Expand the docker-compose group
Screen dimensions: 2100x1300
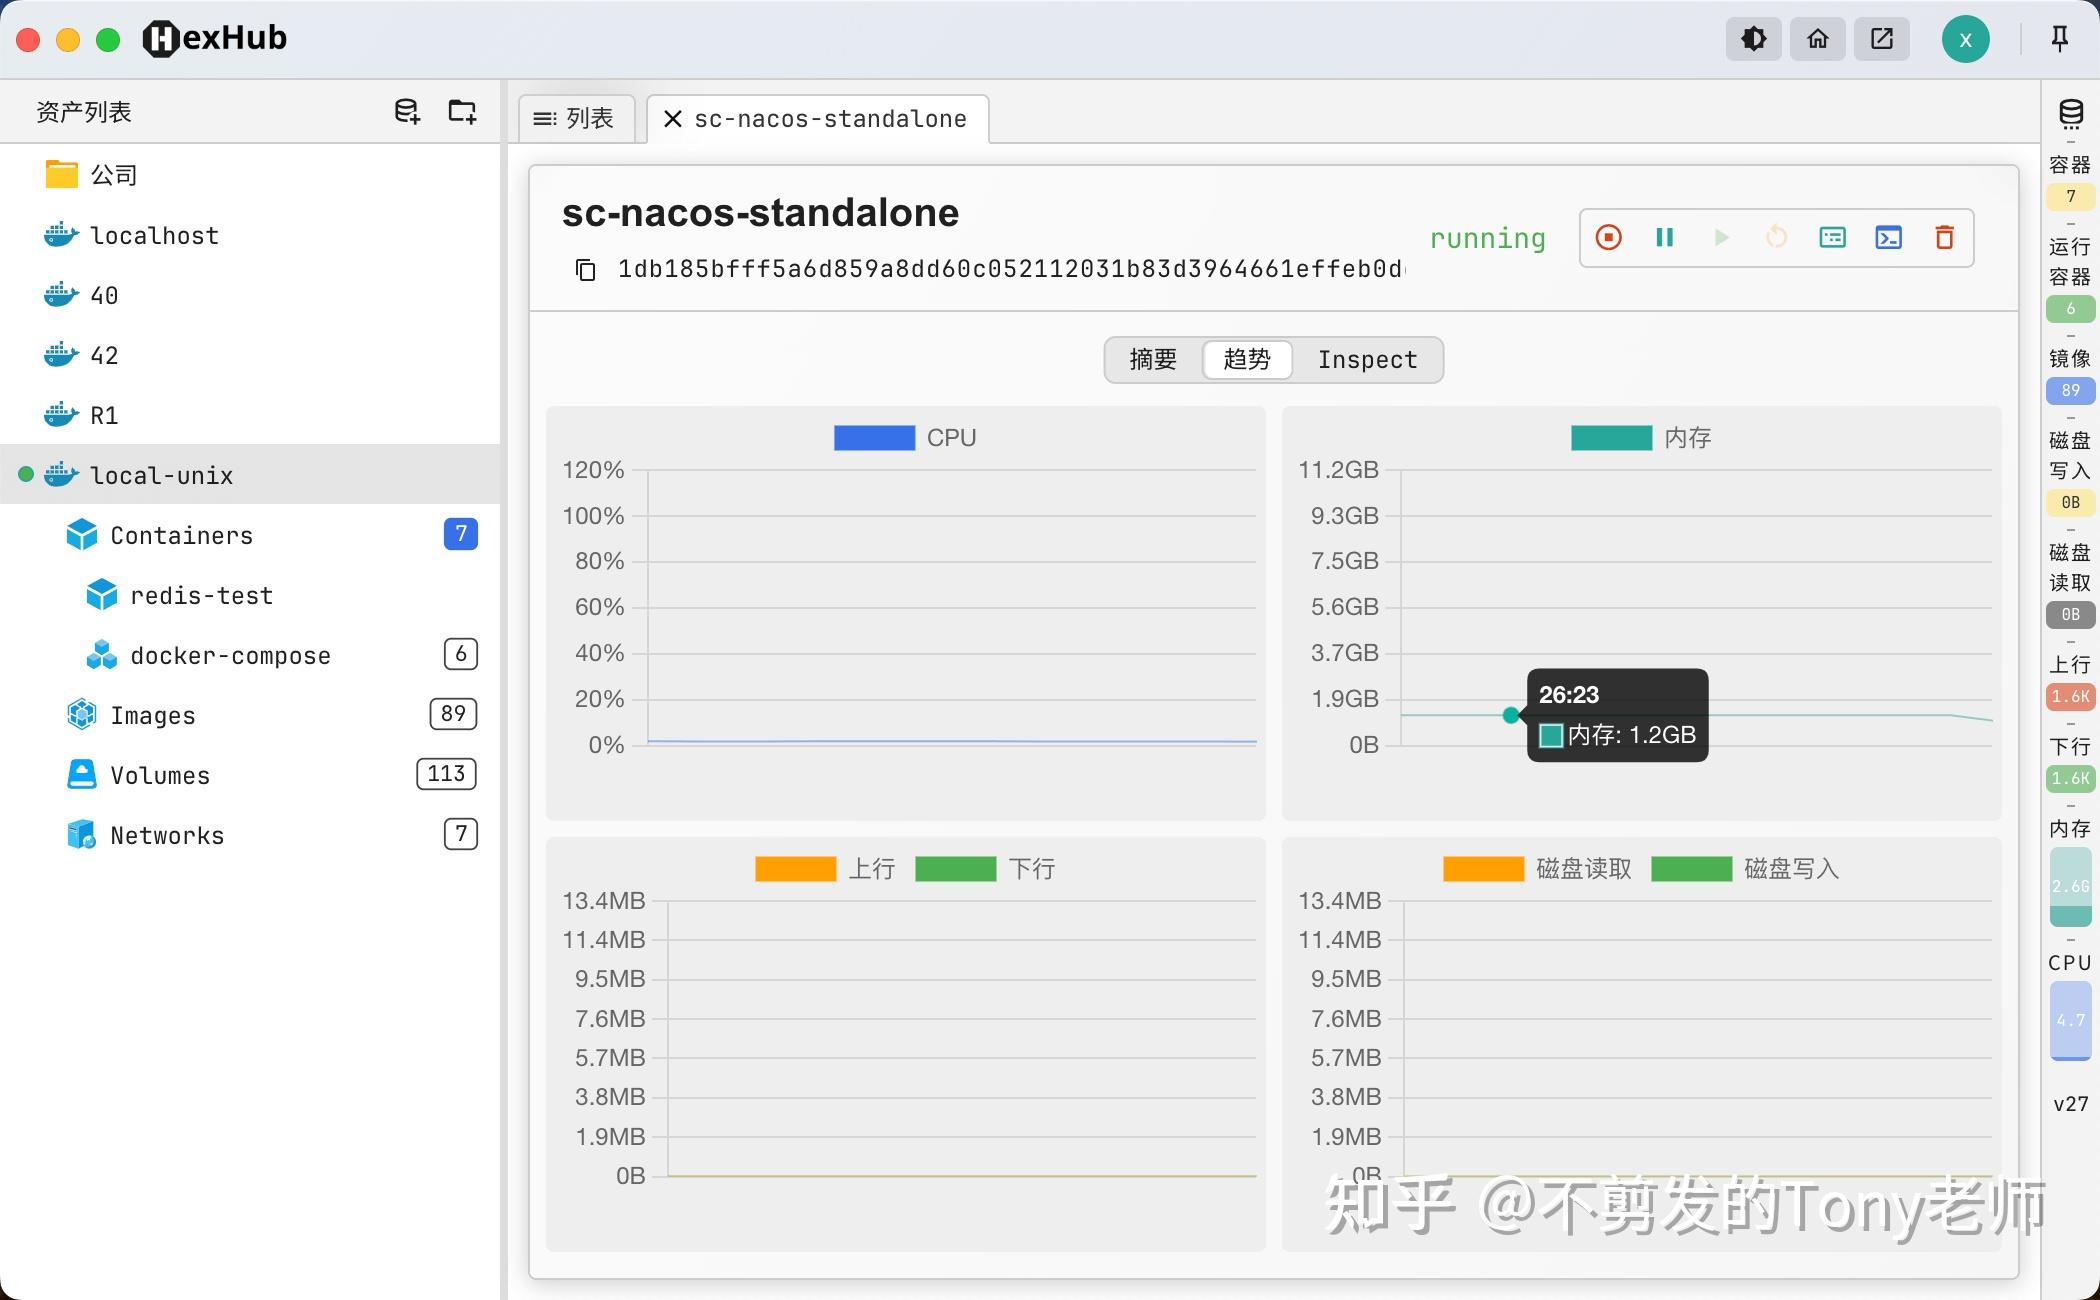click(x=230, y=655)
